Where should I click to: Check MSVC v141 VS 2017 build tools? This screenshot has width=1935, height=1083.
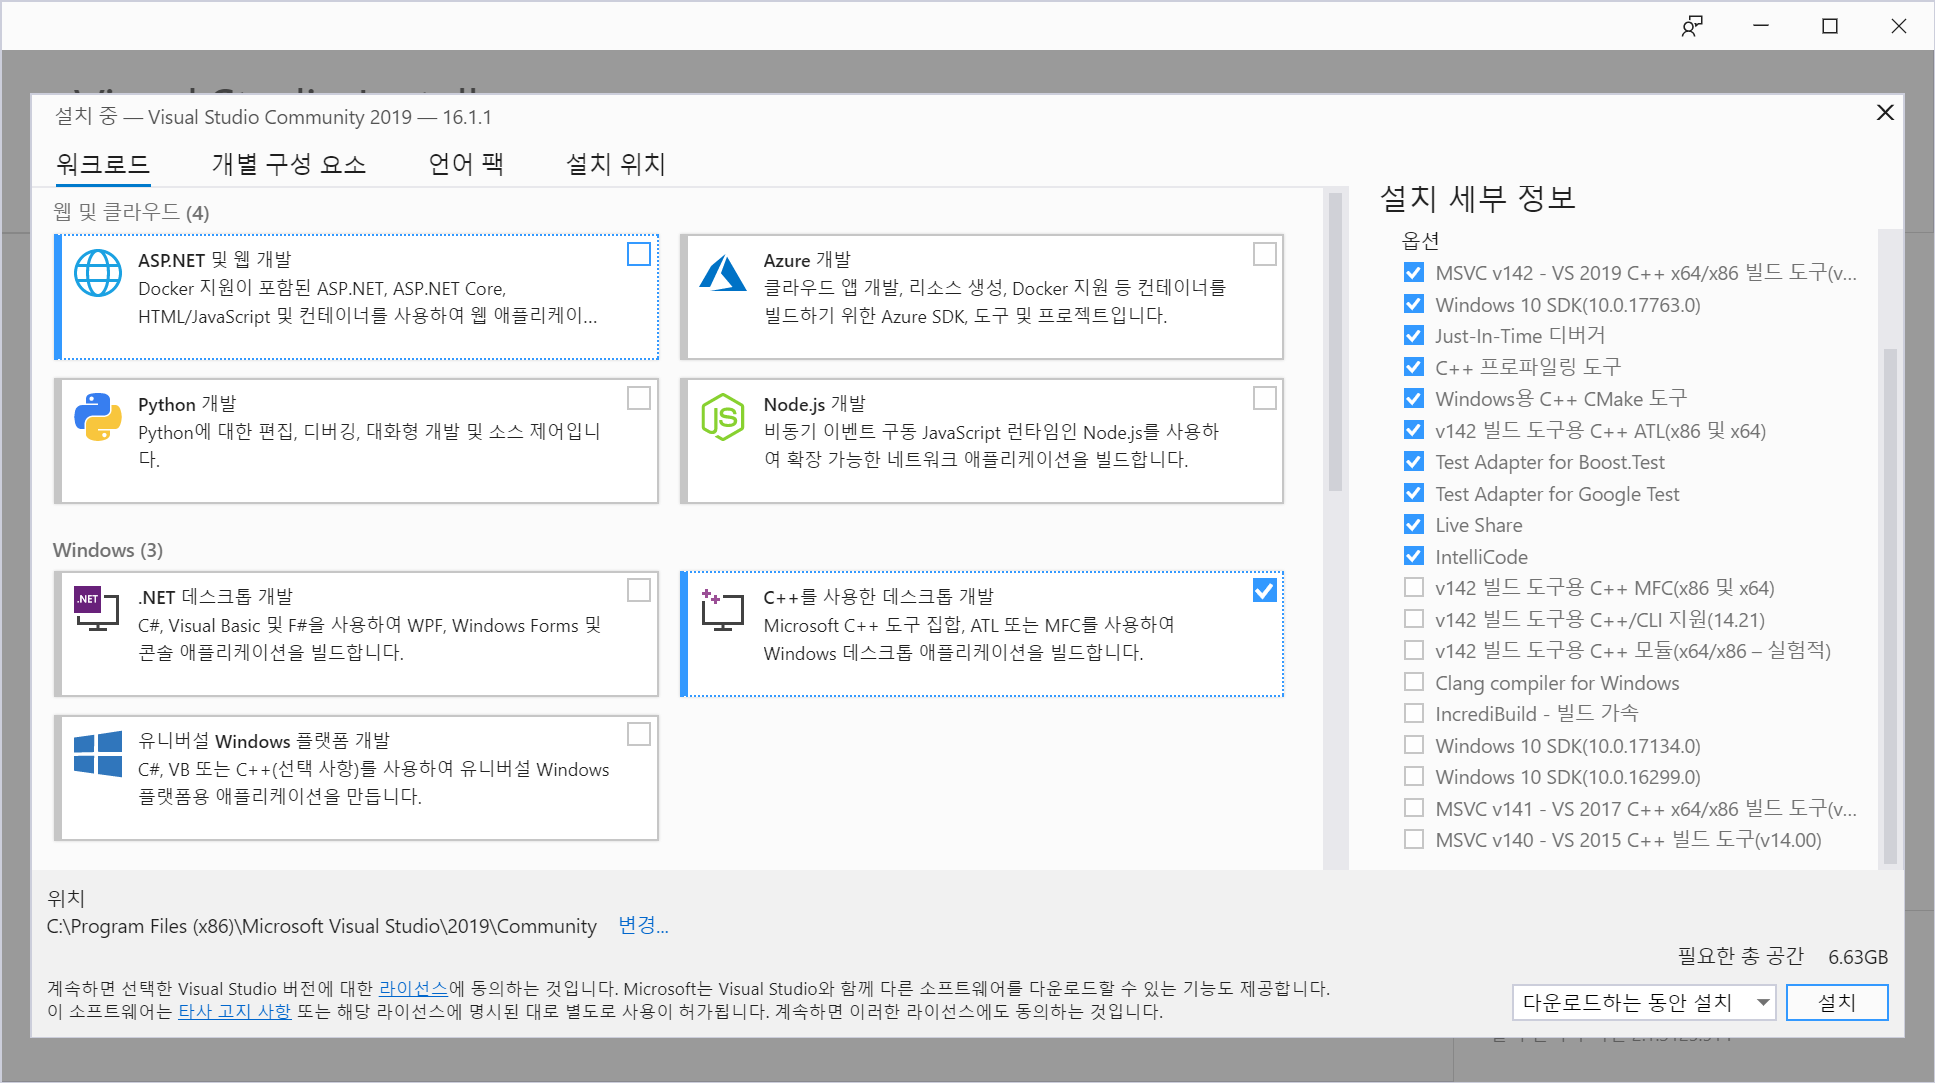pos(1414,808)
